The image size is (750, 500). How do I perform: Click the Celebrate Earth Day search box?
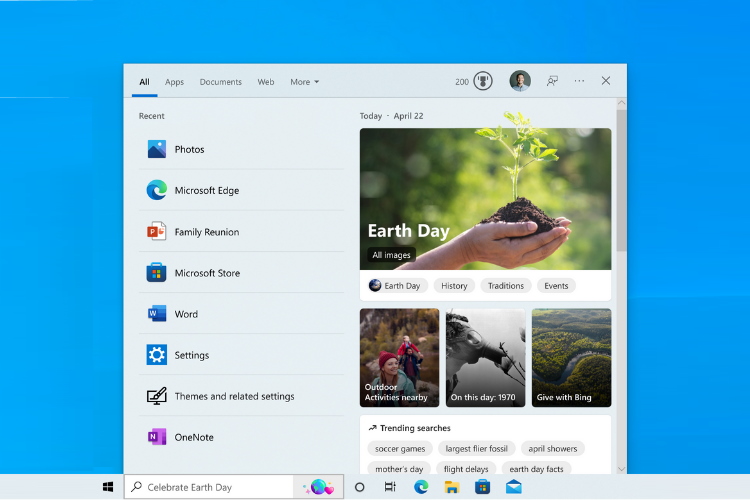[210, 487]
